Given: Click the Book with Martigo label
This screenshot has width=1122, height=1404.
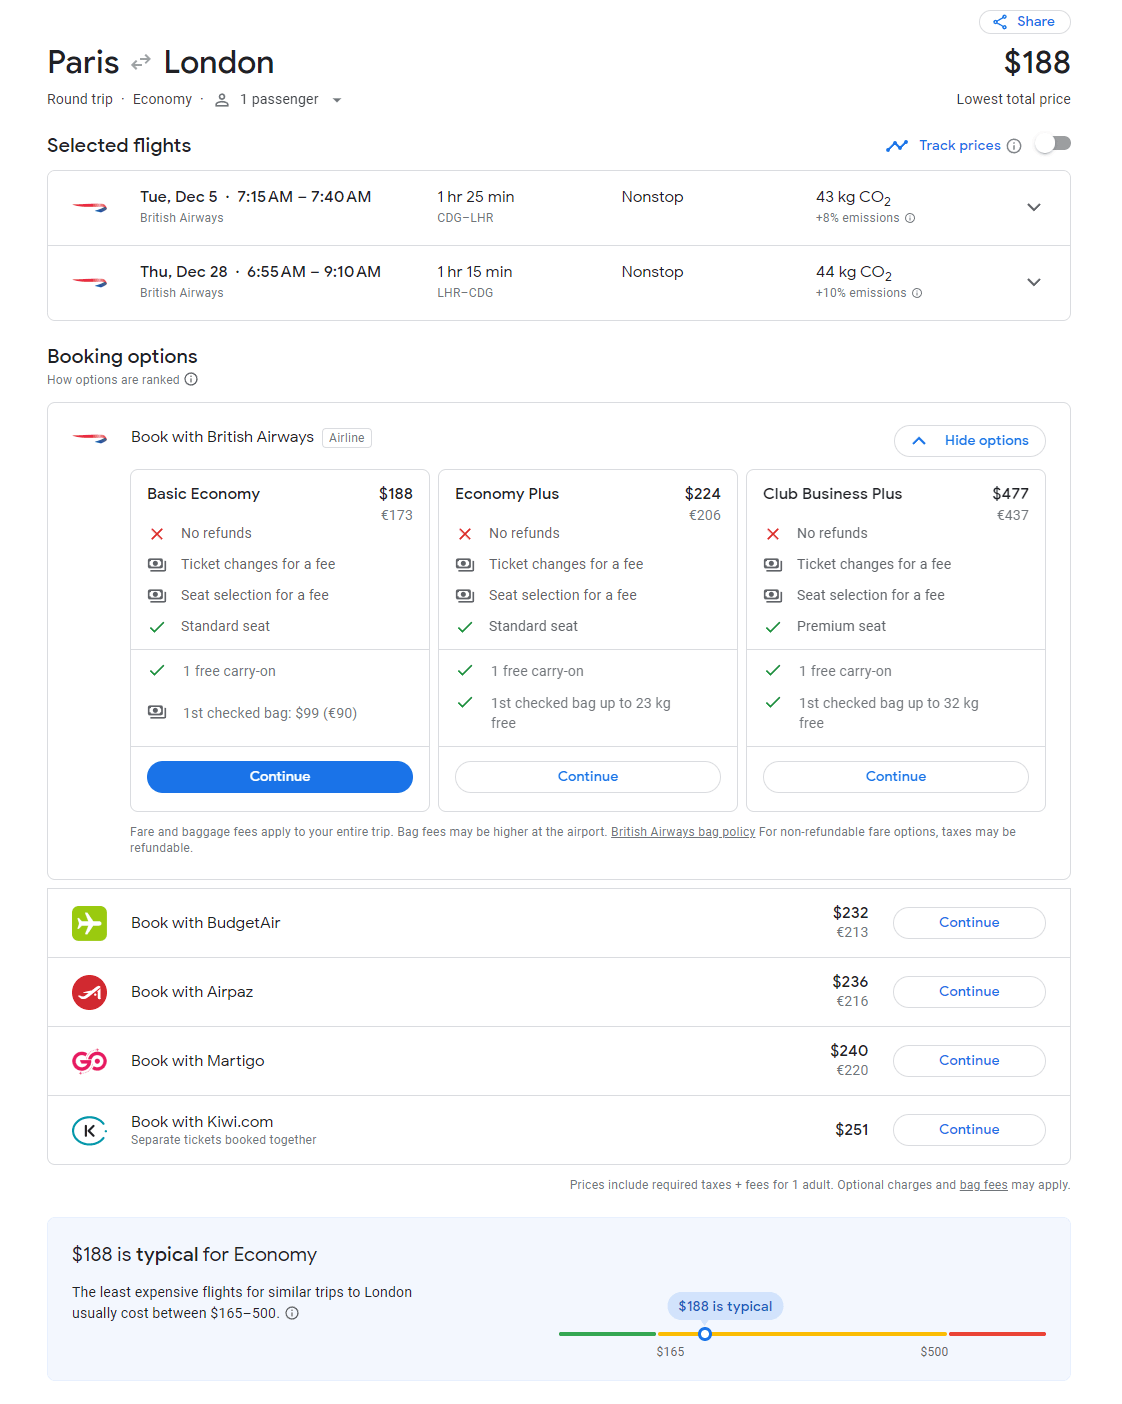Looking at the screenshot, I should (198, 1061).
